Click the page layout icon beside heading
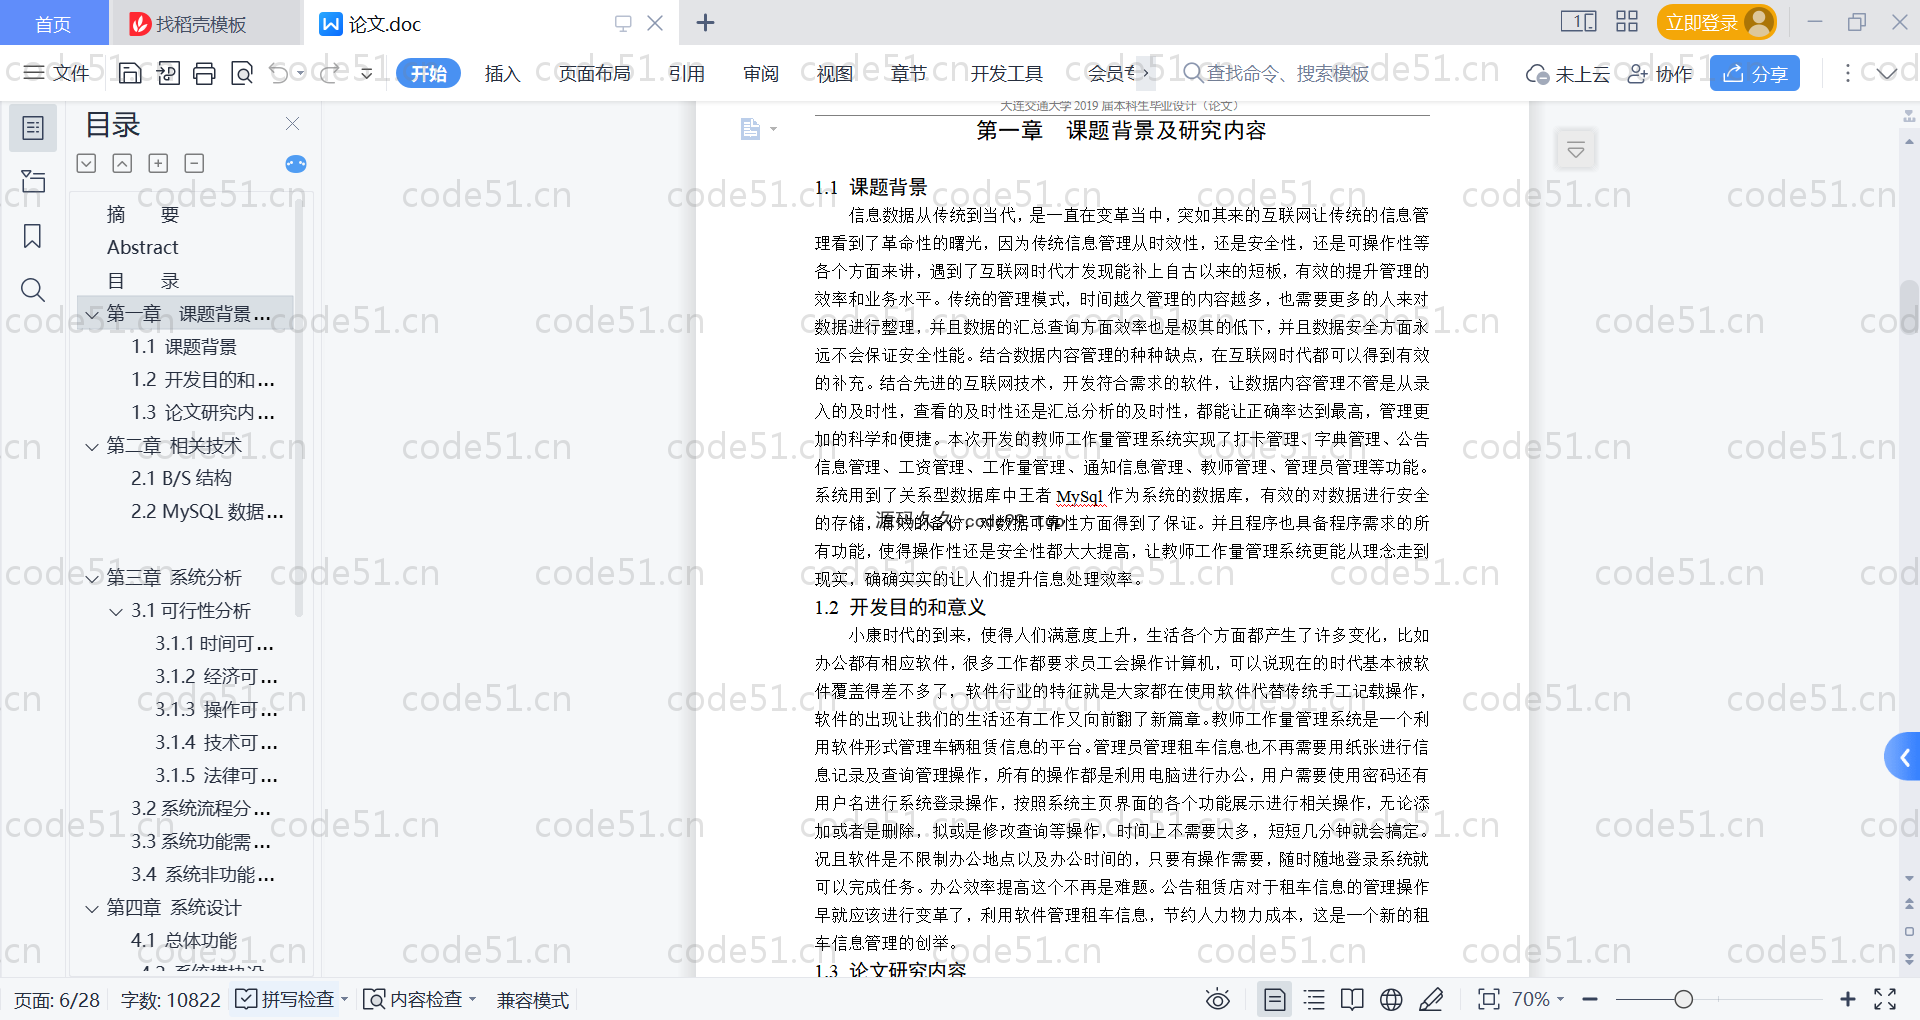 click(x=751, y=129)
